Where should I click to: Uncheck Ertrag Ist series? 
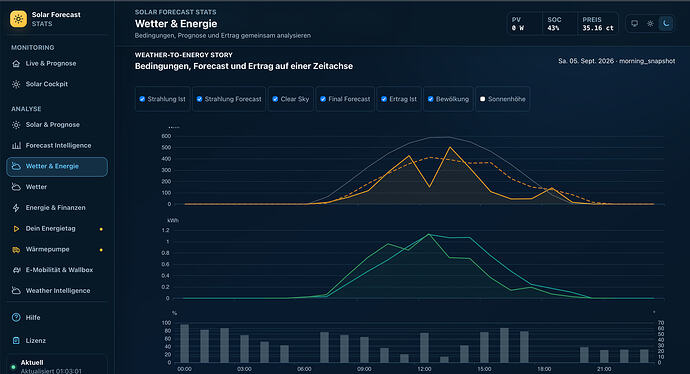(384, 99)
